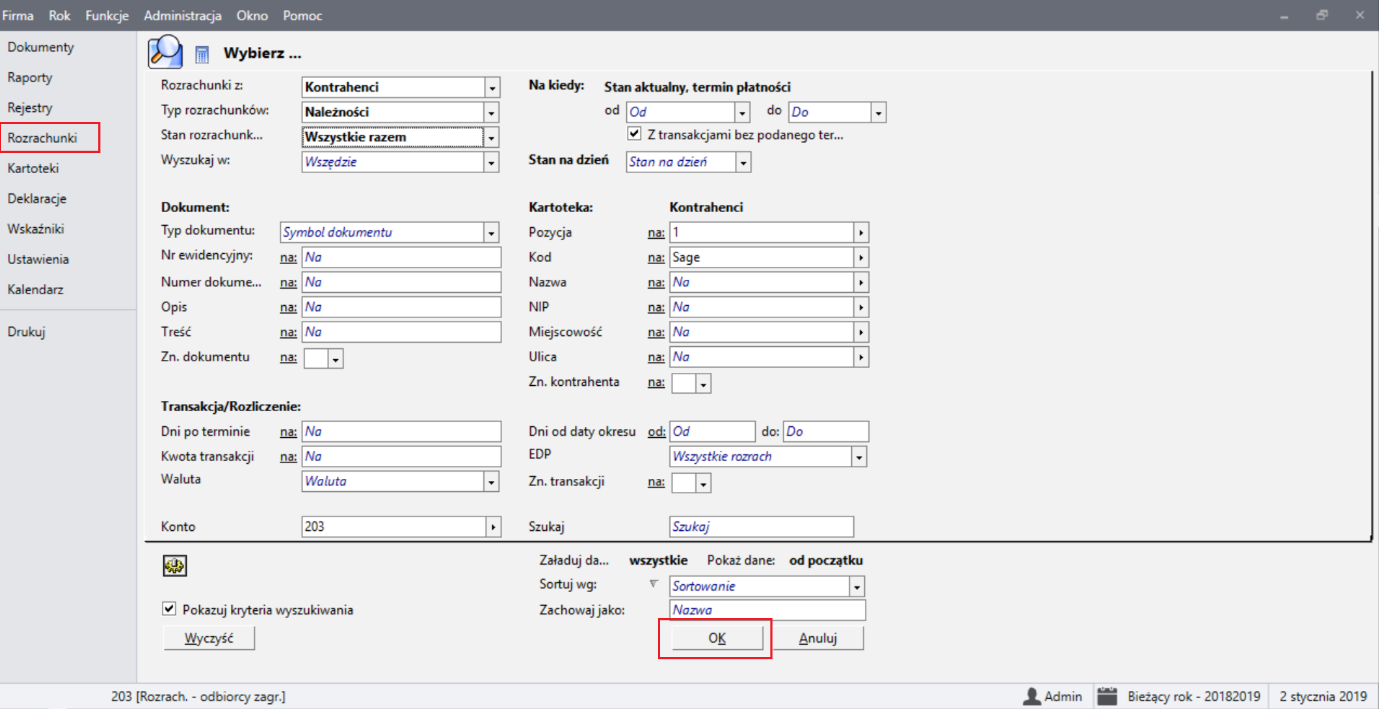
Task: Click the na: link beside Kwota transakcji
Action: [288, 456]
